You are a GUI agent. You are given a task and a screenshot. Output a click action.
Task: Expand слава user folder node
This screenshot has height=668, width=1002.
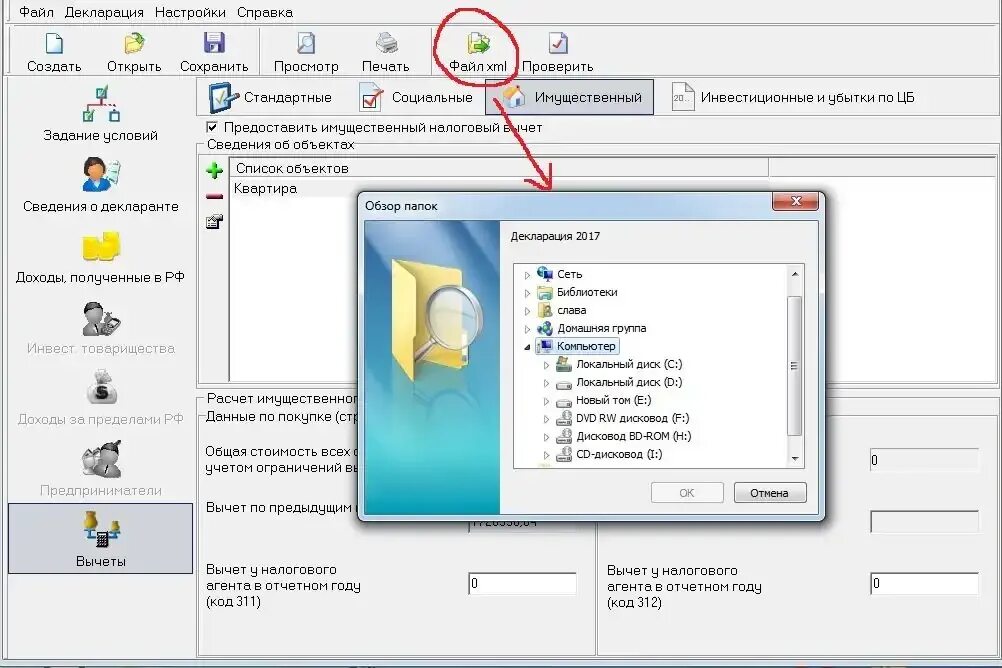527,311
